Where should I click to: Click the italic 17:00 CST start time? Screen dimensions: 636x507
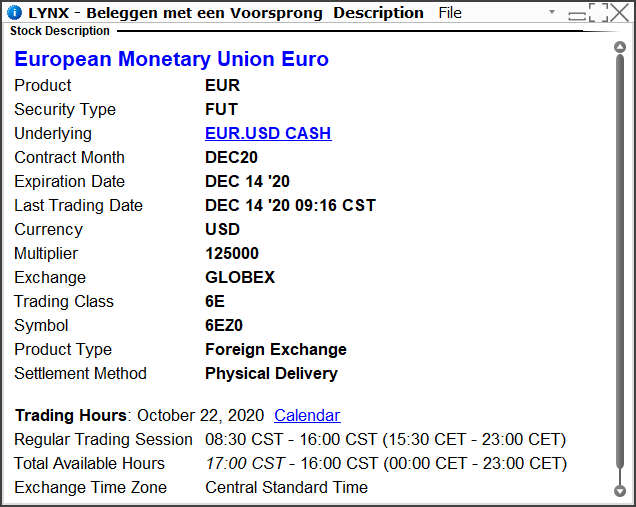pos(245,463)
